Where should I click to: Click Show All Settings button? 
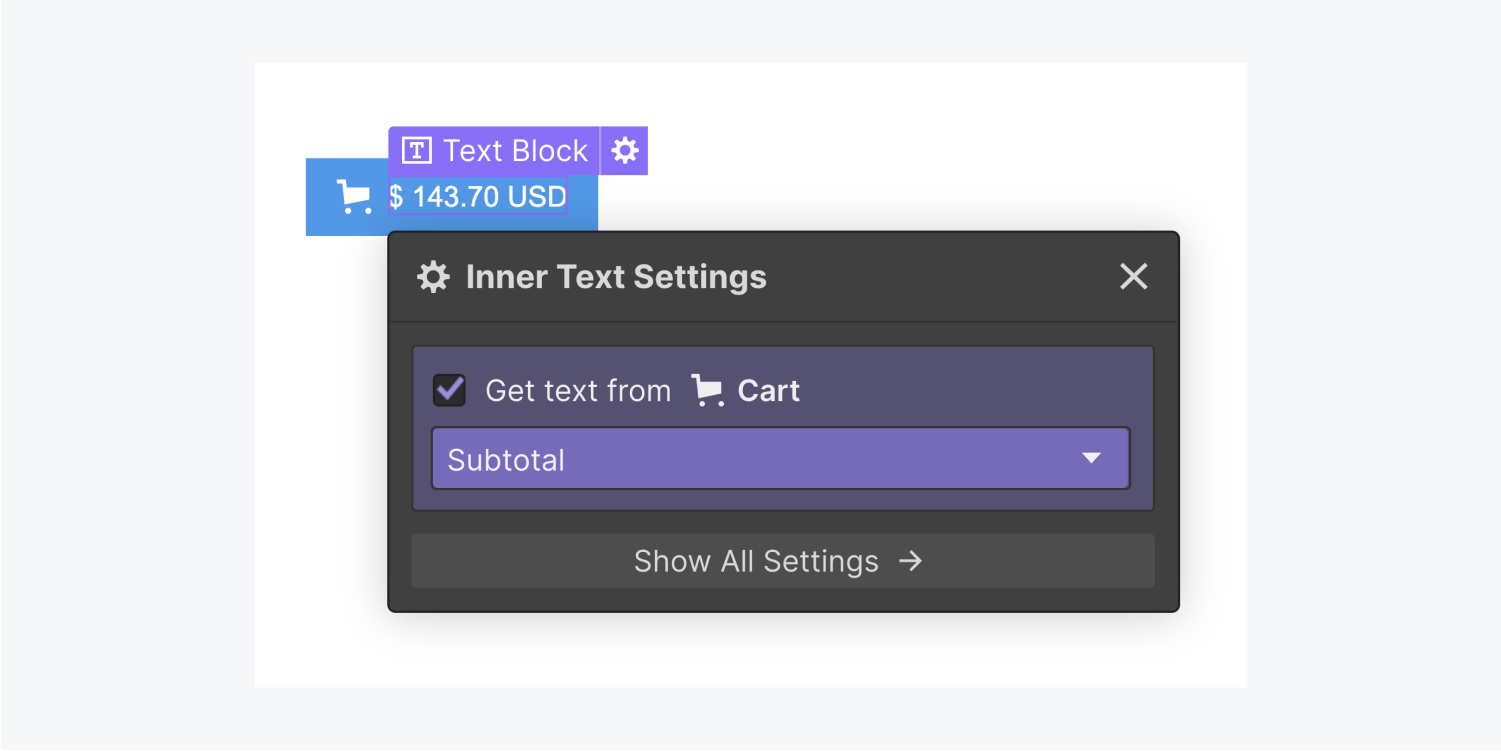[783, 561]
